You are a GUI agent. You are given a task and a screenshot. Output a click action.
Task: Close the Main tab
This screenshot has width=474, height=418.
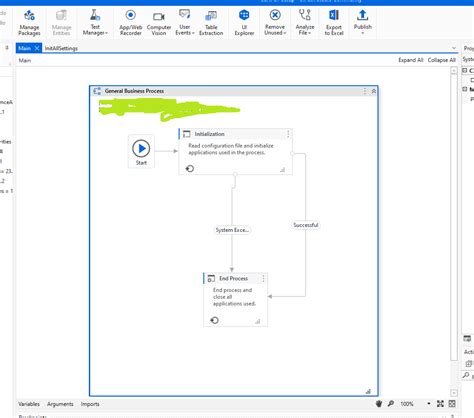[x=37, y=48]
